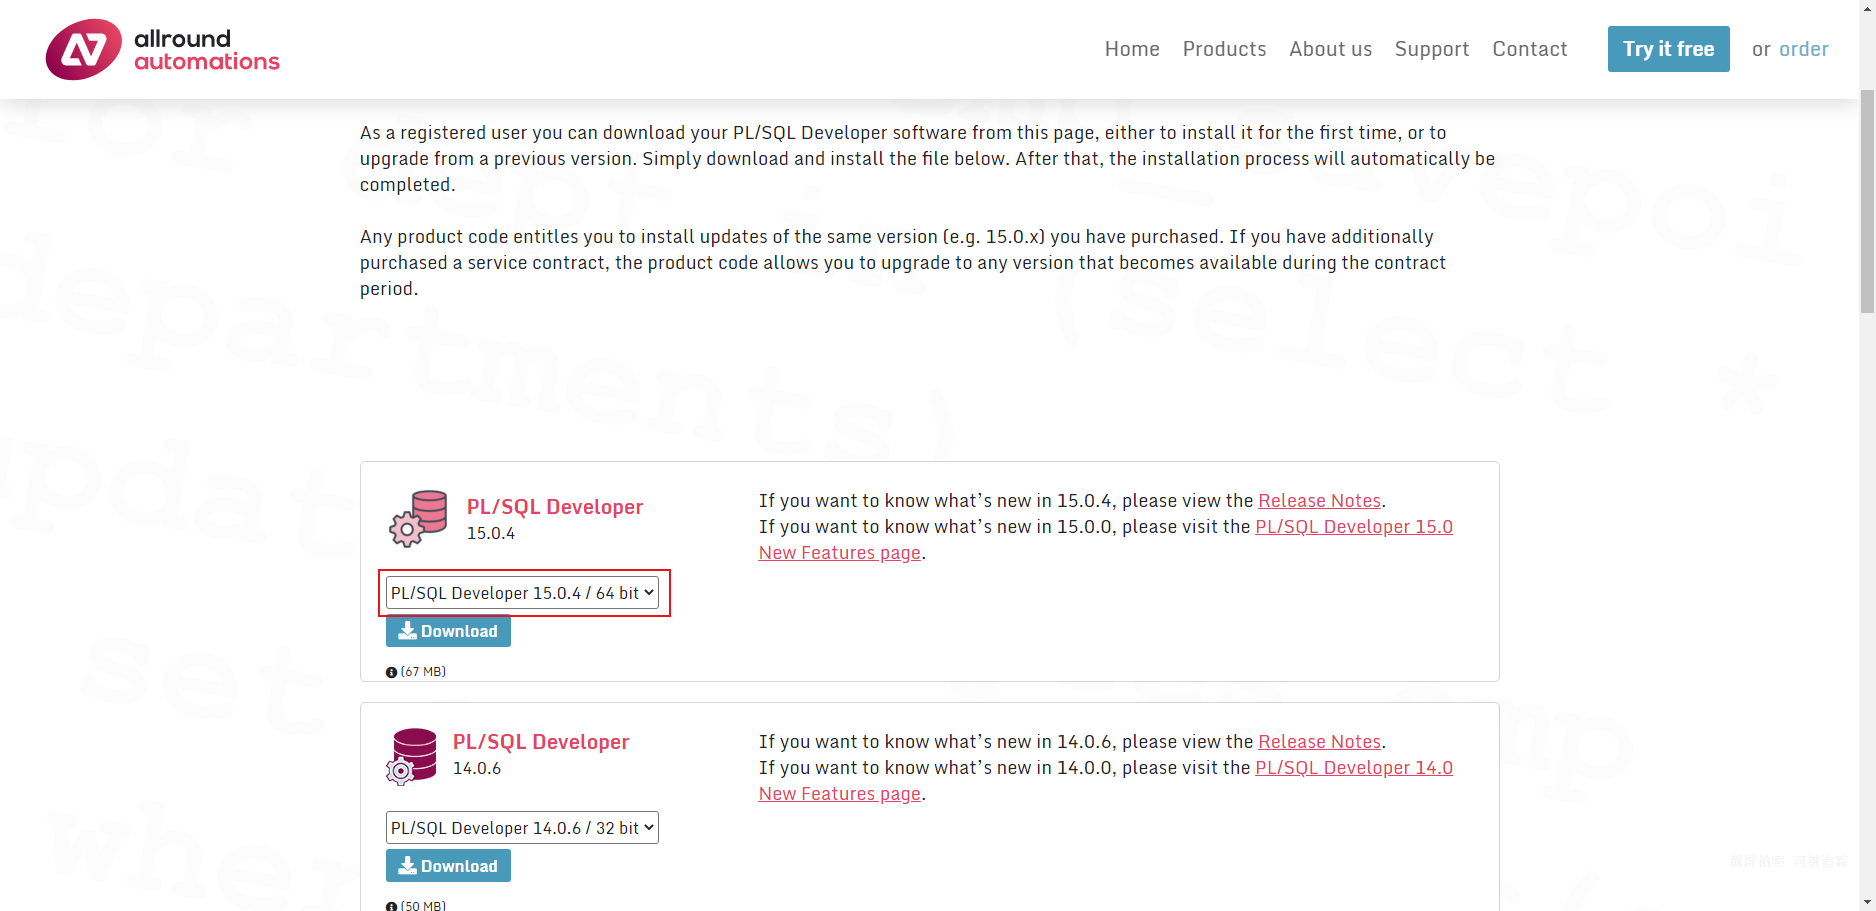Screen dimensions: 1876x911
Task: Open PL/SQL Developer 14.0 New Features page
Action: coord(1354,768)
